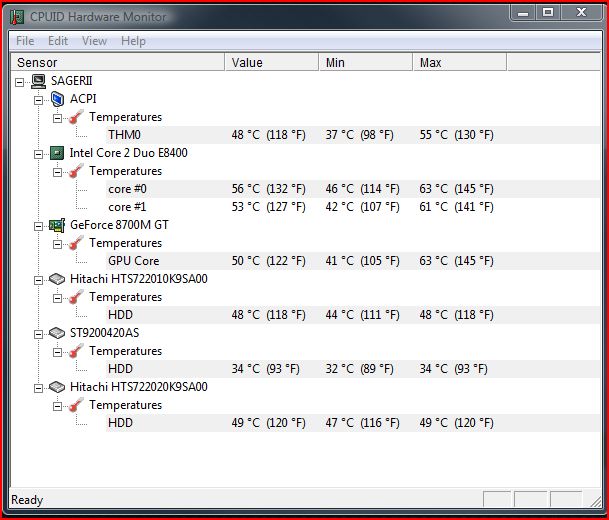Open the File menu
This screenshot has height=520, width=609.
point(25,41)
